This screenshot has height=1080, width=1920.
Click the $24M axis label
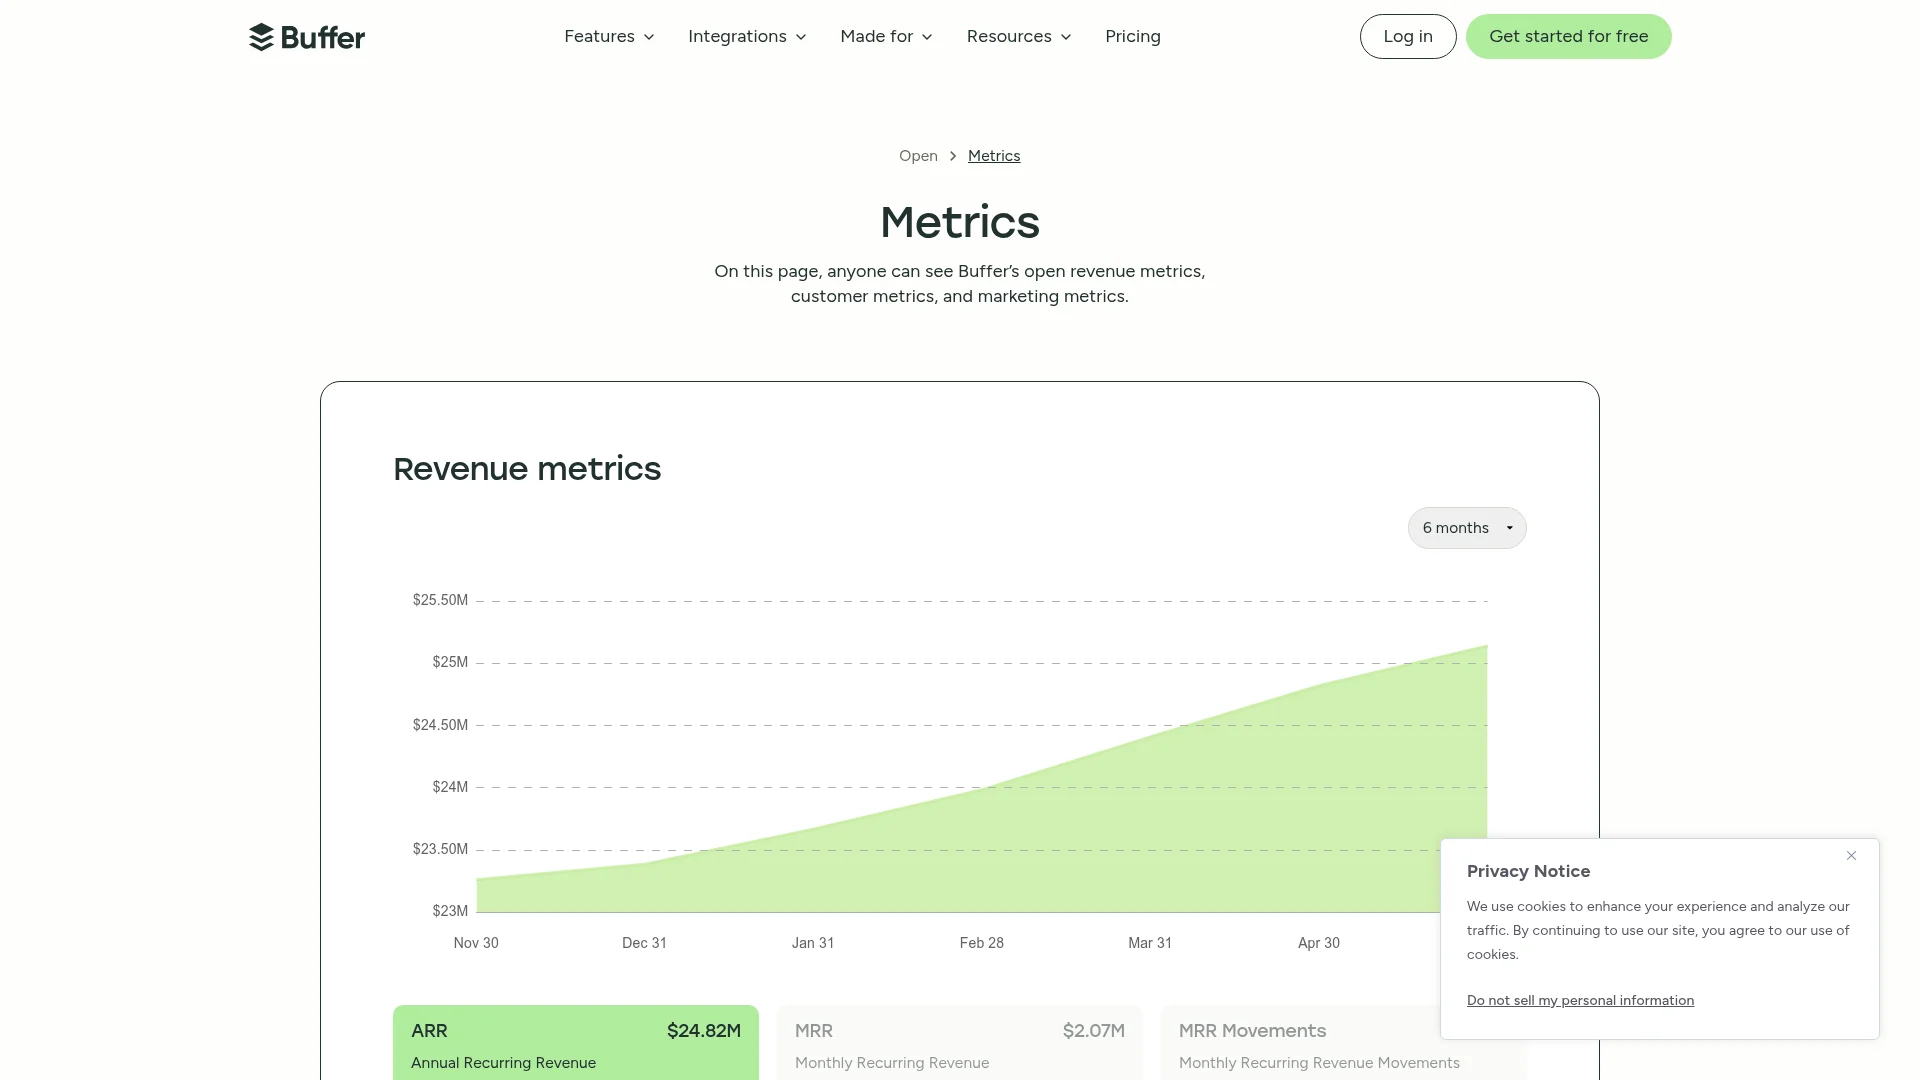coord(450,787)
